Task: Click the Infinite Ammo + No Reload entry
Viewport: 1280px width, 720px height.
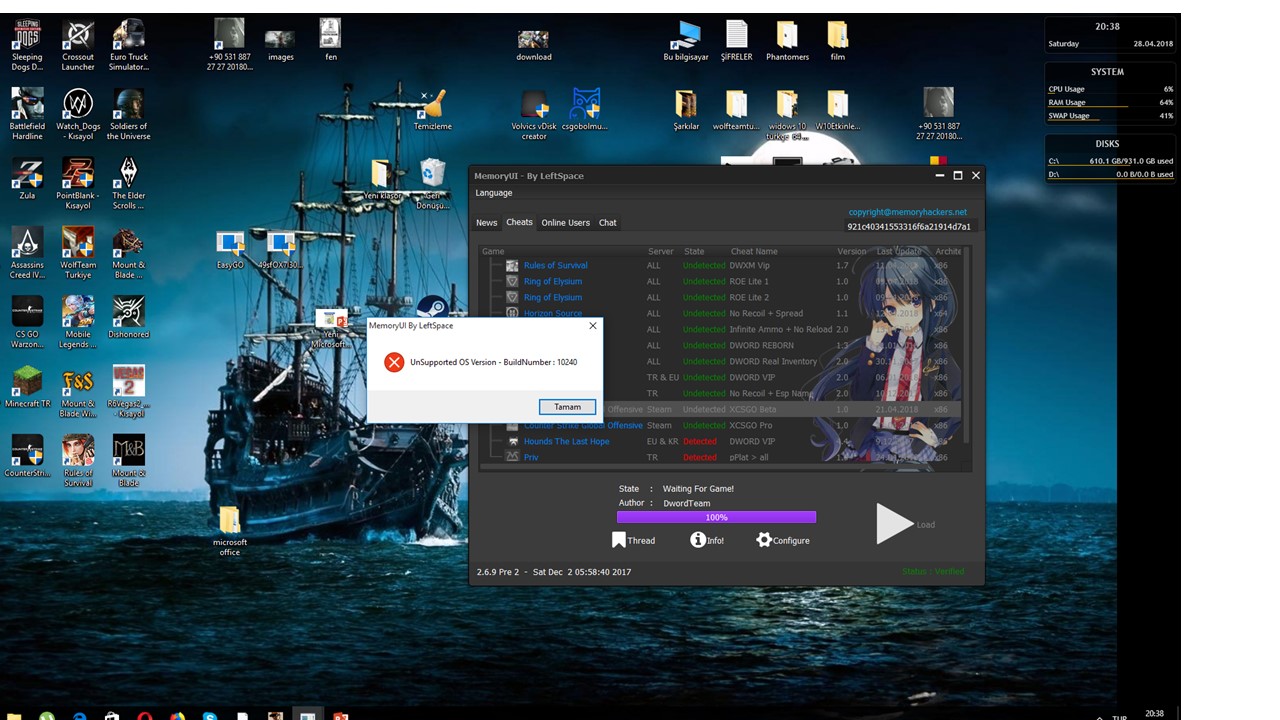Action: tap(781, 330)
